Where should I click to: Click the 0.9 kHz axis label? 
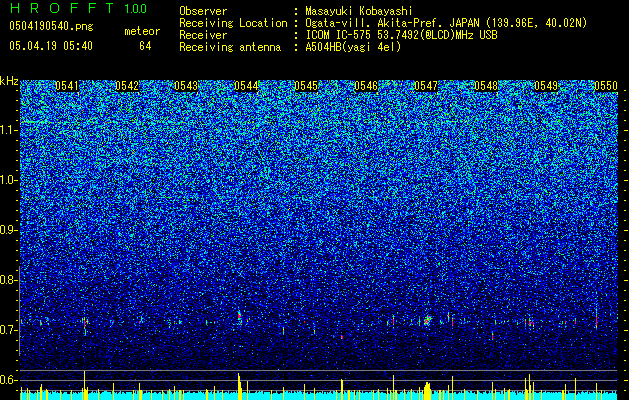pyautogui.click(x=9, y=230)
